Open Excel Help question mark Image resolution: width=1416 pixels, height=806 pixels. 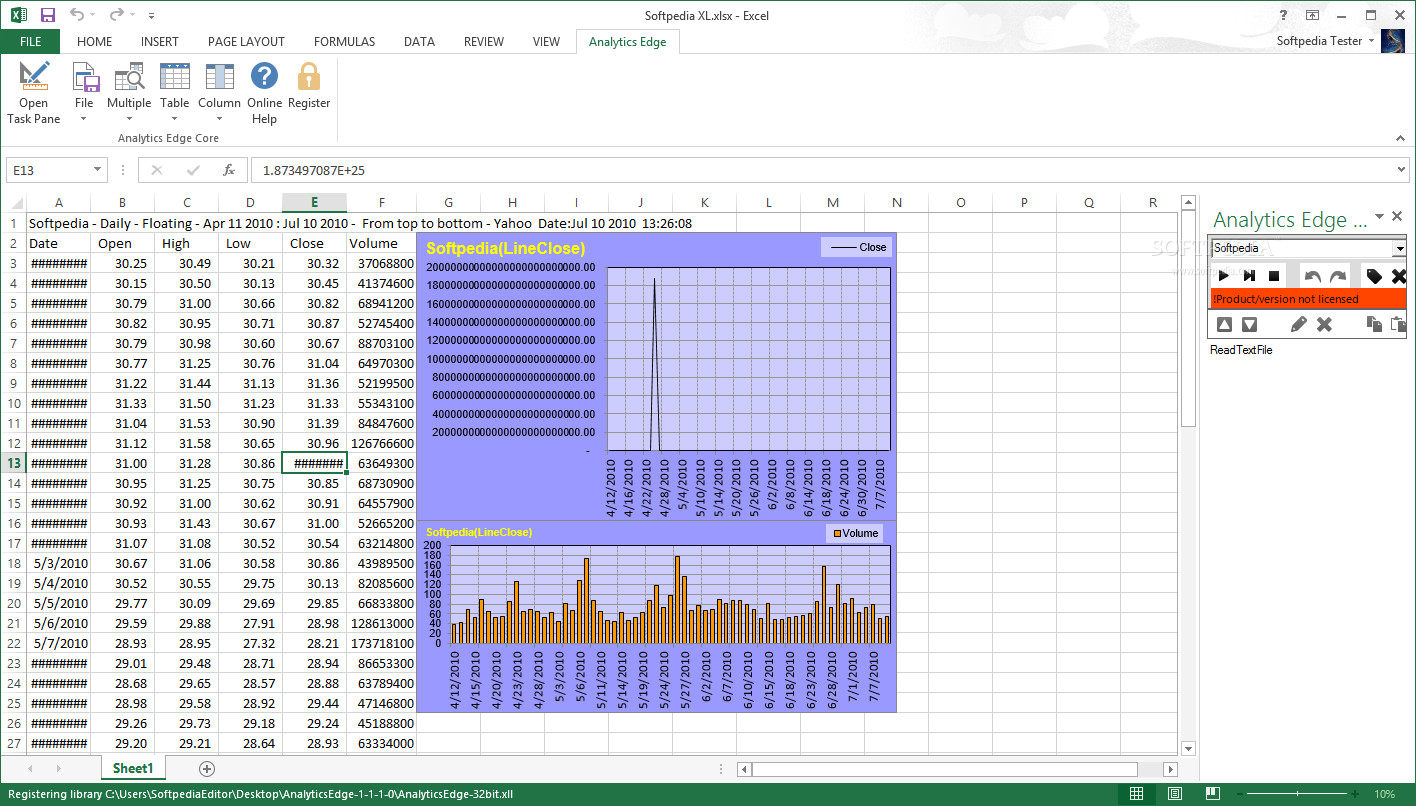point(1284,15)
